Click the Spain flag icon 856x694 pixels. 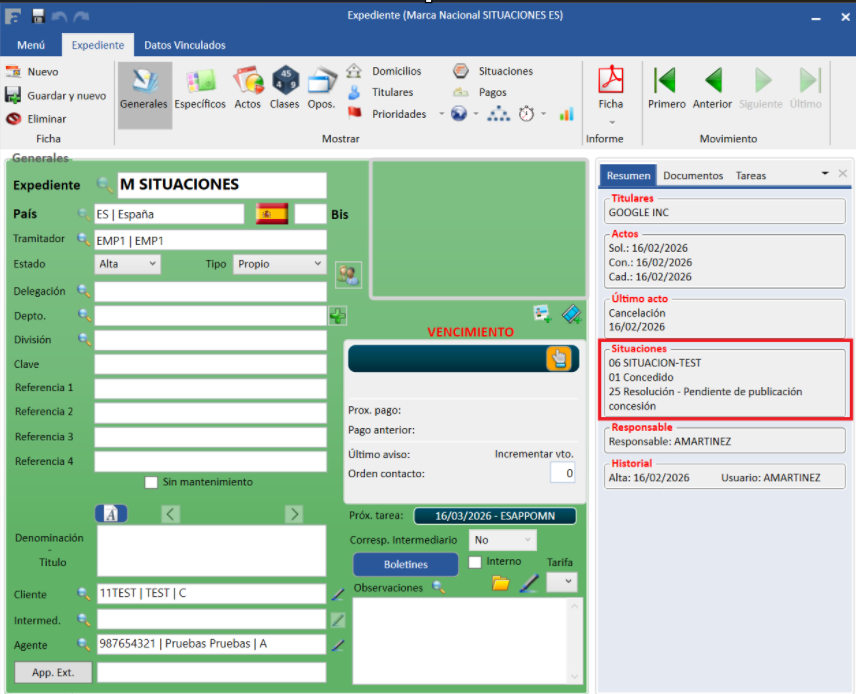(x=272, y=214)
